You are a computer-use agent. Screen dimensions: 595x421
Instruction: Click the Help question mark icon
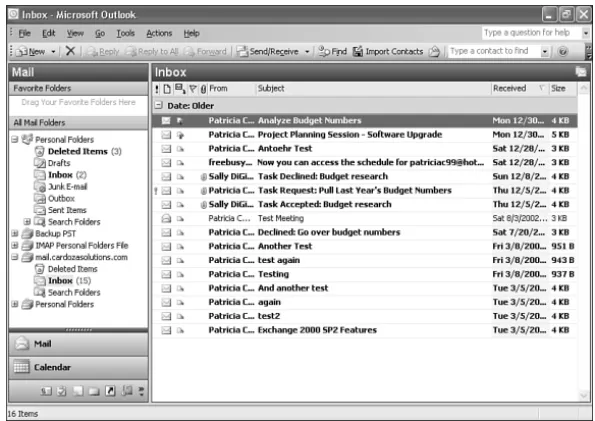click(x=563, y=51)
